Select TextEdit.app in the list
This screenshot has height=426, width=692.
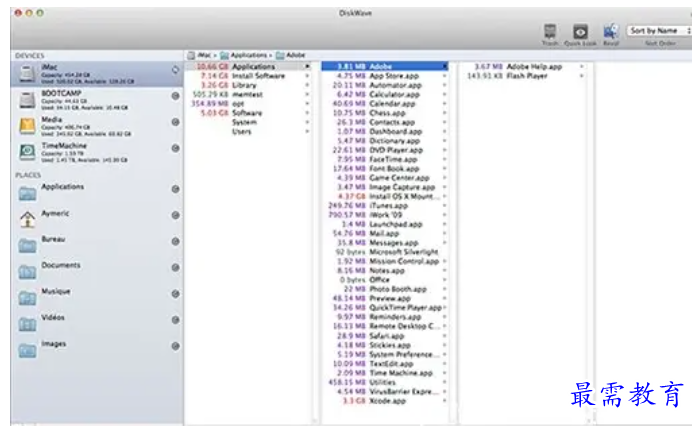point(385,364)
